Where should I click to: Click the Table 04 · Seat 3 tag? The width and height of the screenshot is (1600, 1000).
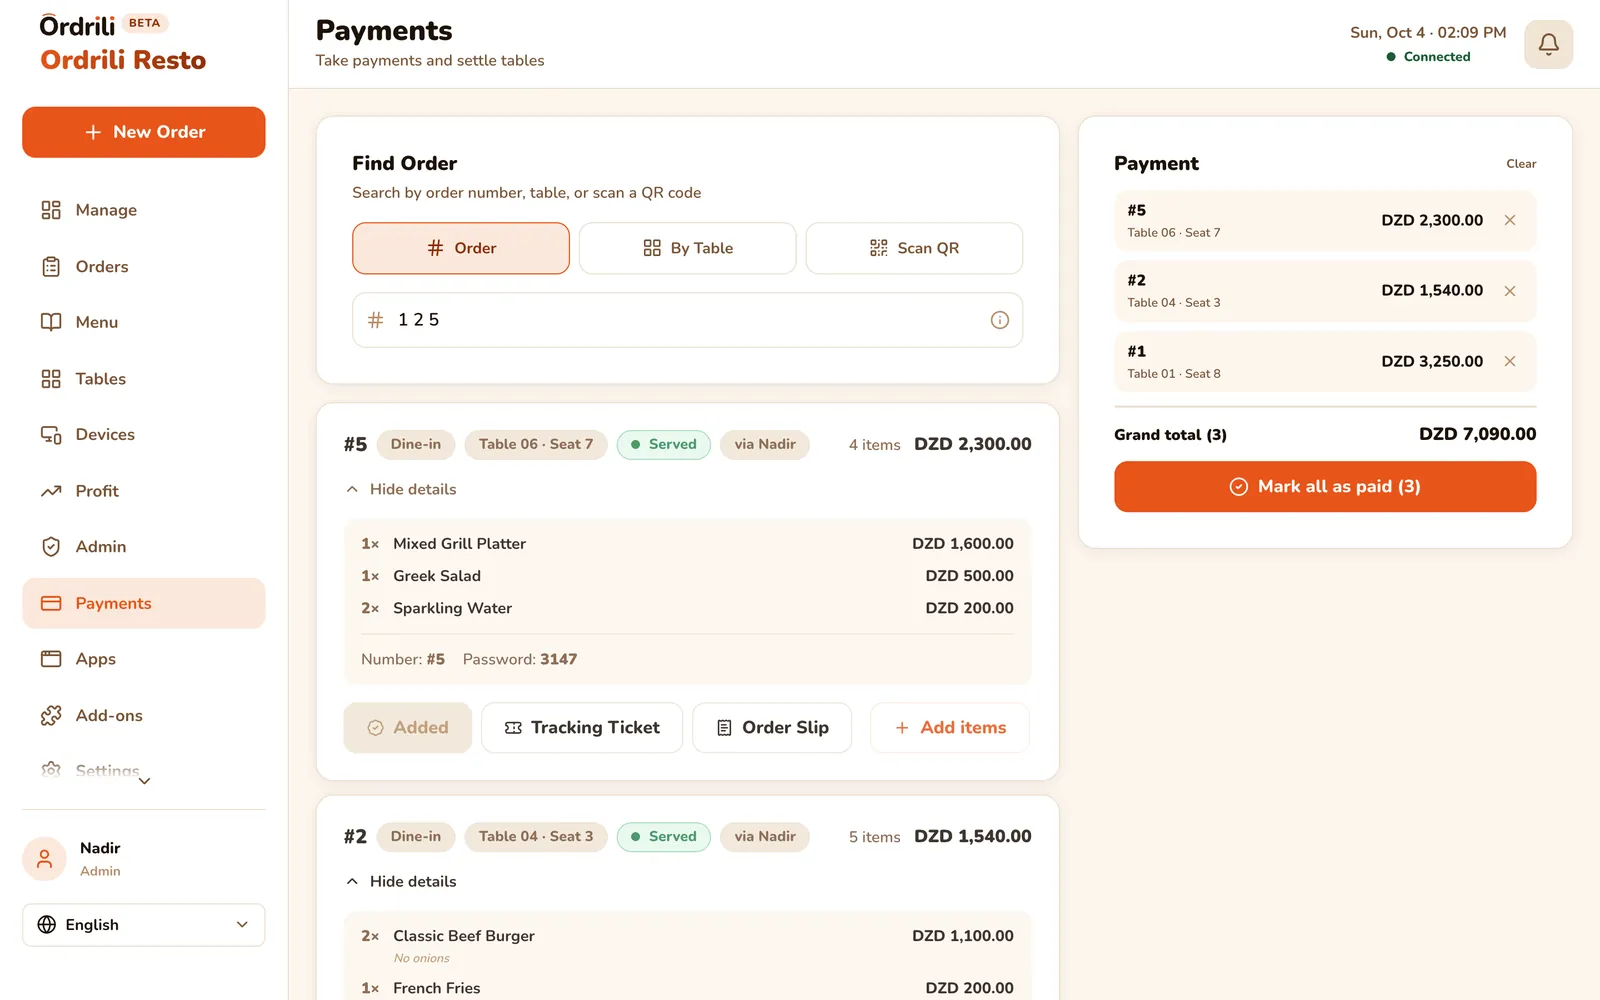[x=536, y=837]
